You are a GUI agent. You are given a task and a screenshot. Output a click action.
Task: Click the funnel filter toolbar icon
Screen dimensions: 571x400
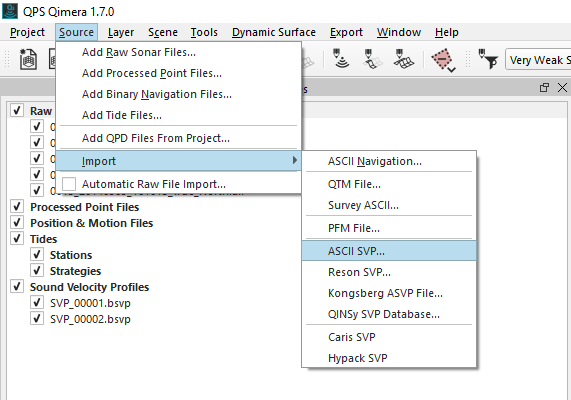(x=488, y=59)
